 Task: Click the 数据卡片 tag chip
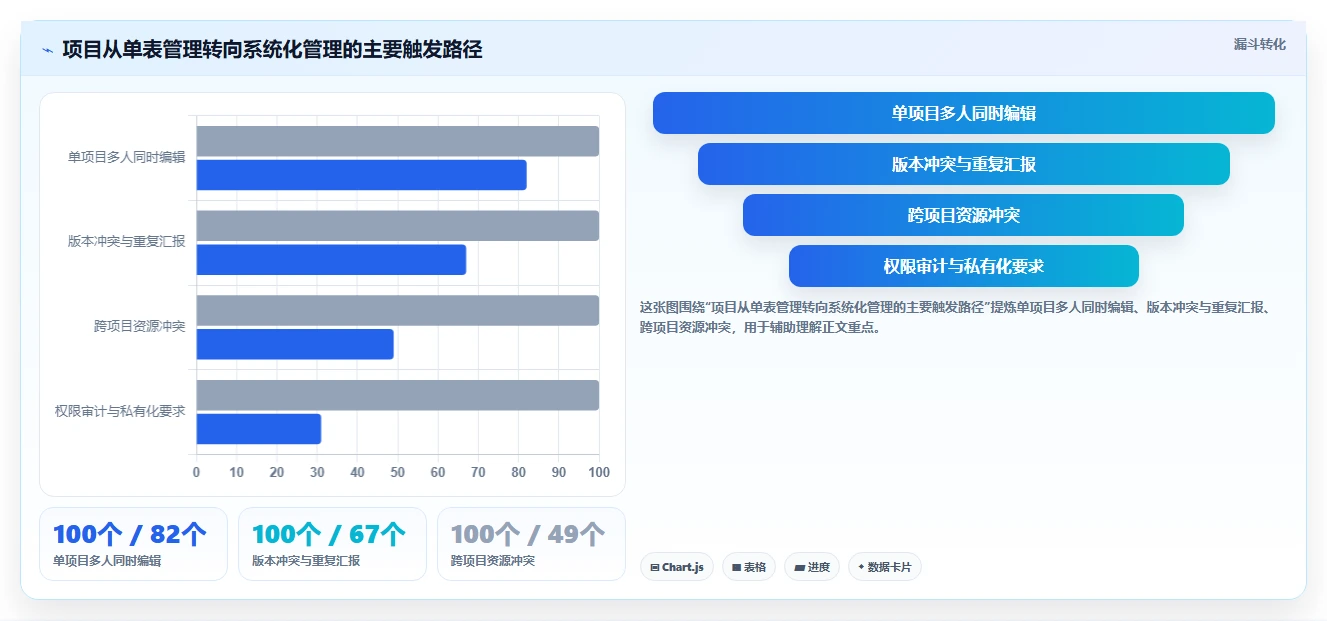pyautogui.click(x=885, y=567)
